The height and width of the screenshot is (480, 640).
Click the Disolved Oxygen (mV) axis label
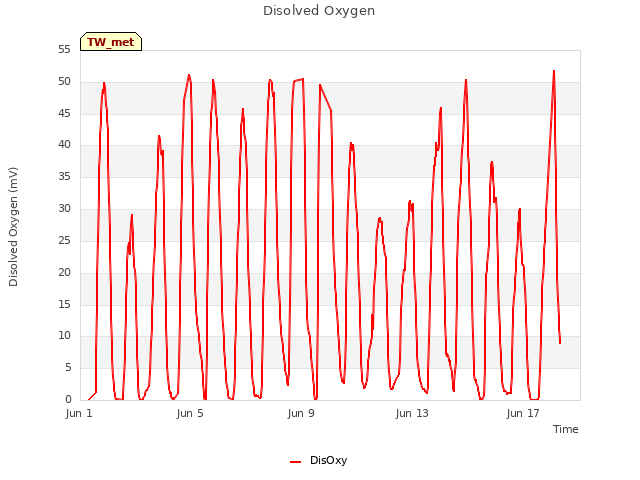click(13, 227)
